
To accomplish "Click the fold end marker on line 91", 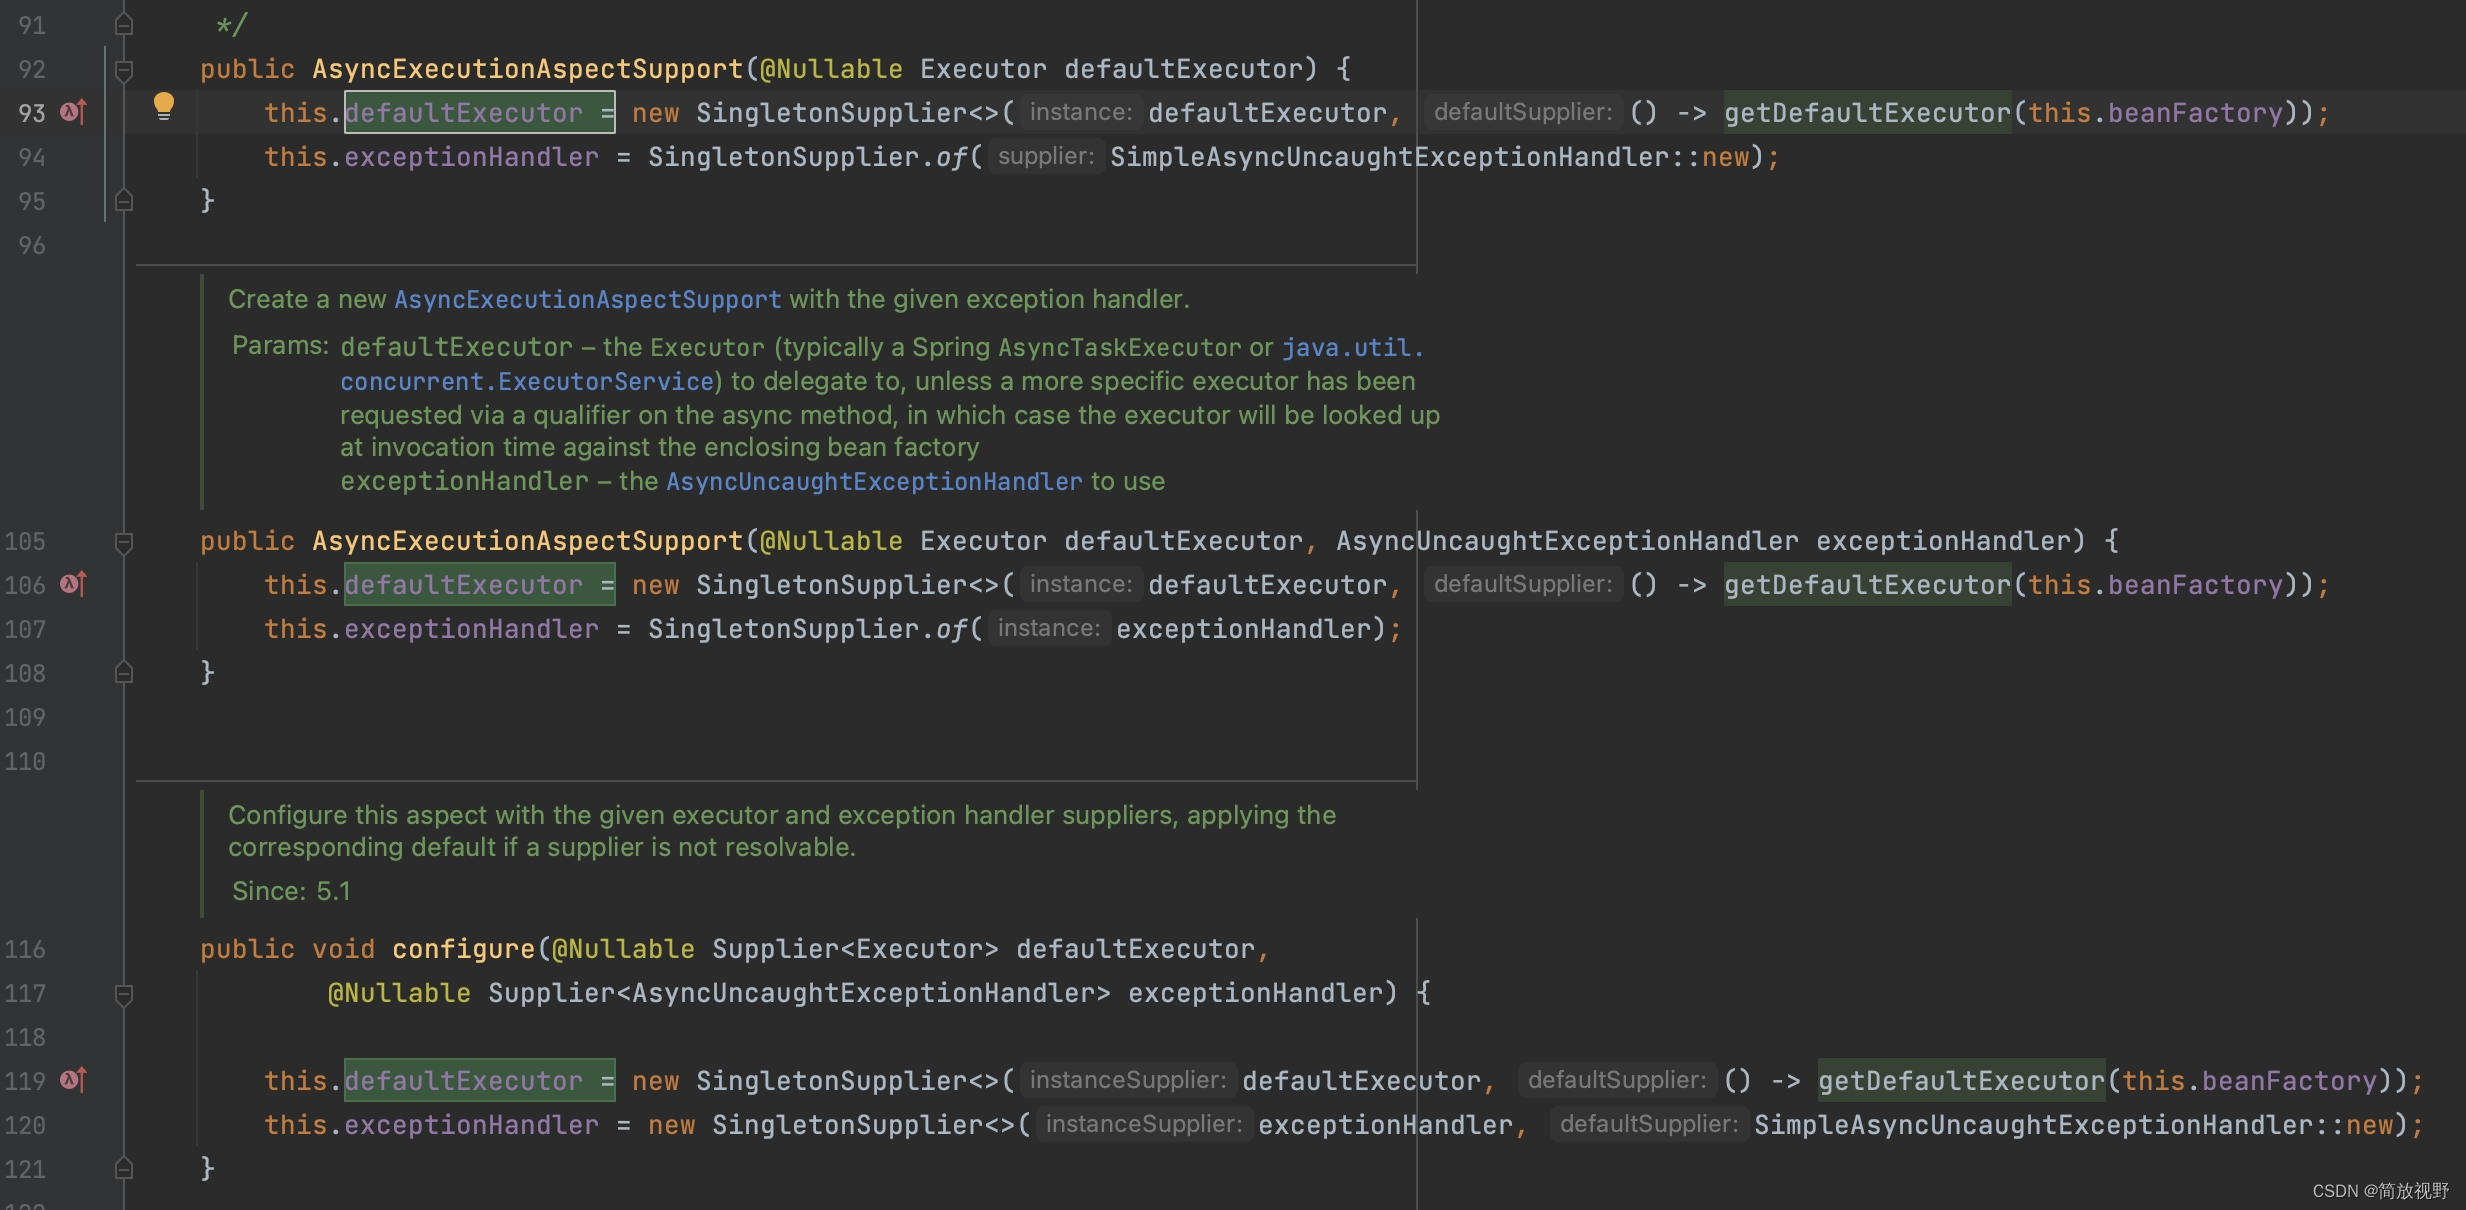I will 124,24.
